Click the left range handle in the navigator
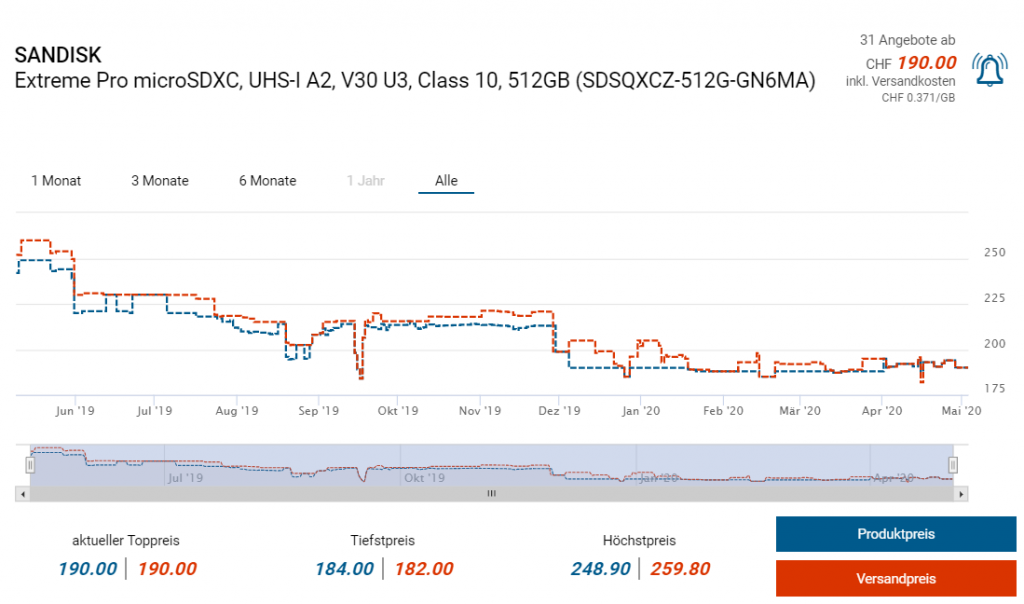The width and height of the screenshot is (1024, 604). pyautogui.click(x=30, y=465)
